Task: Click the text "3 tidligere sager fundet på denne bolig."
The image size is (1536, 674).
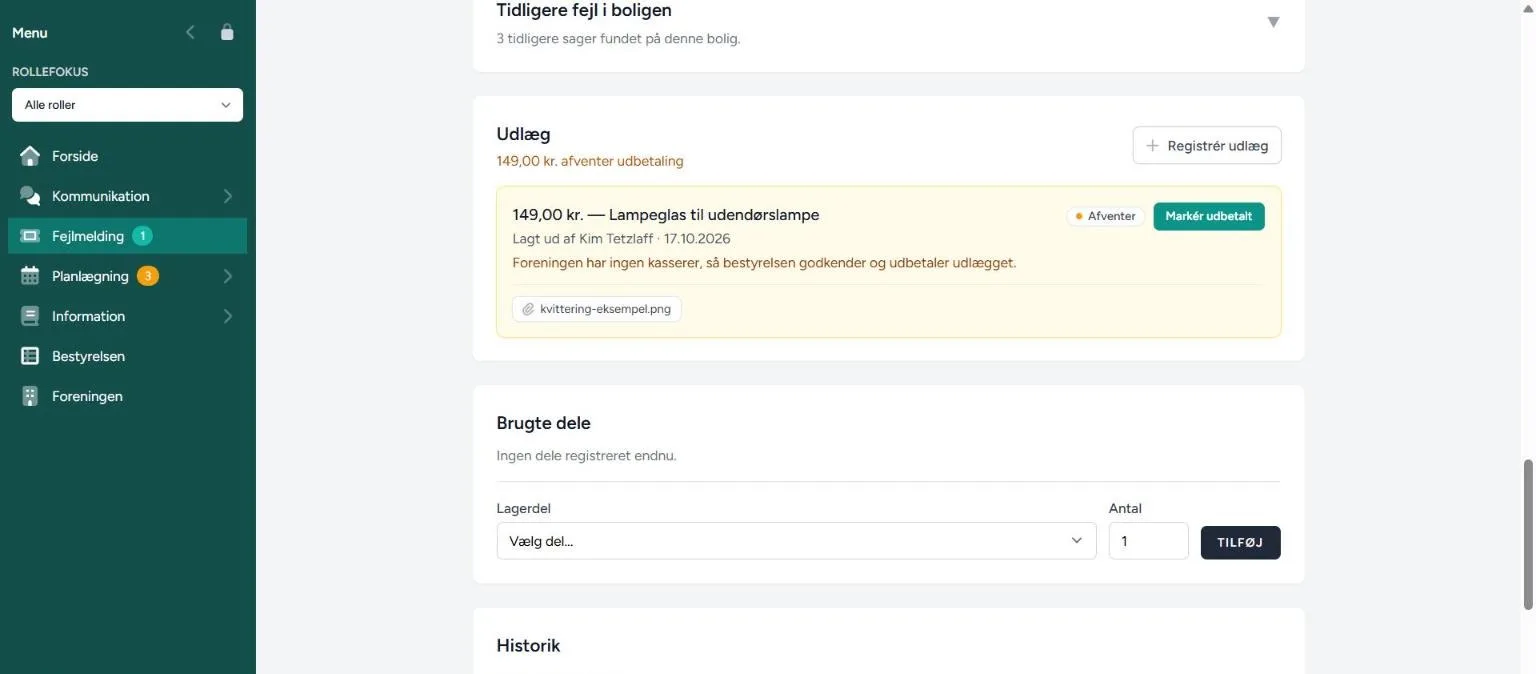Action: pos(619,39)
